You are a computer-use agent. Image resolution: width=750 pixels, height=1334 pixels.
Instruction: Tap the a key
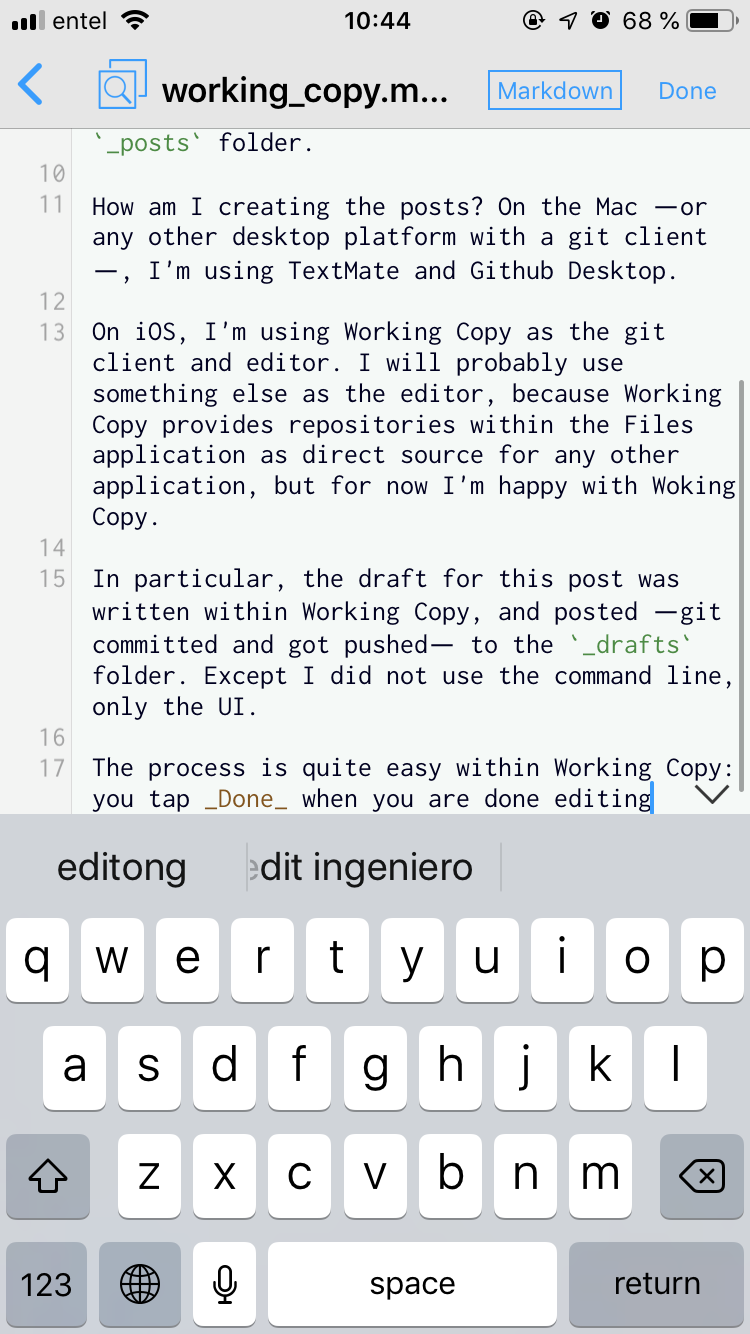[x=75, y=1069]
